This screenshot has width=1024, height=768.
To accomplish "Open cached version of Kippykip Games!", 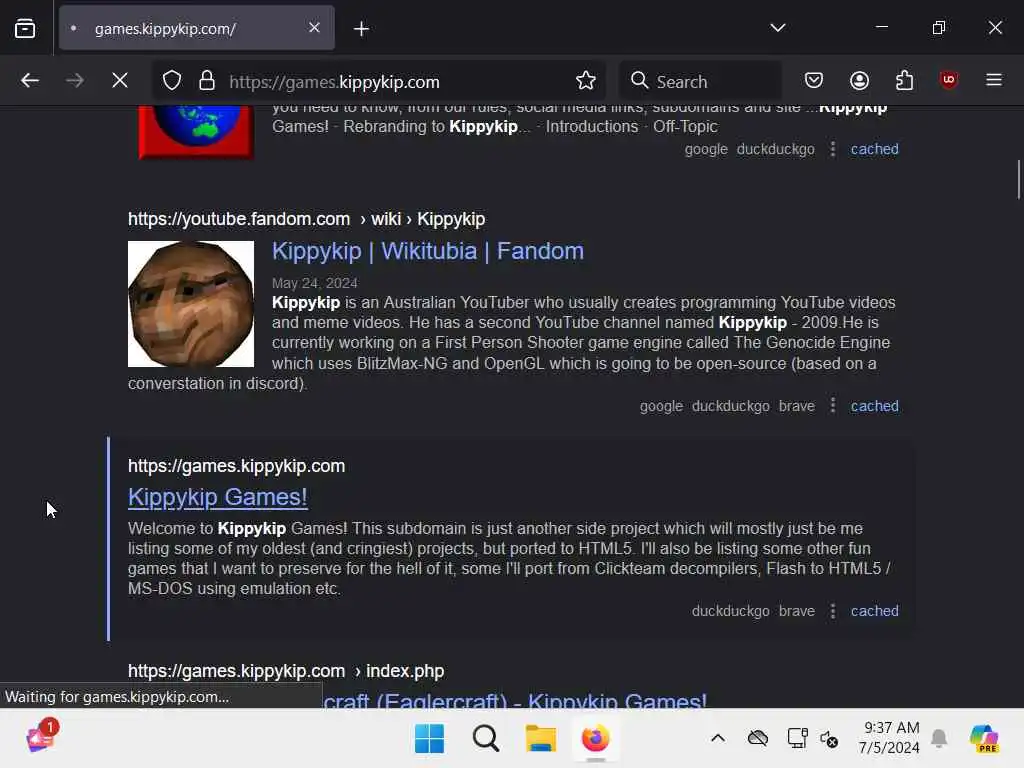I will 874,611.
